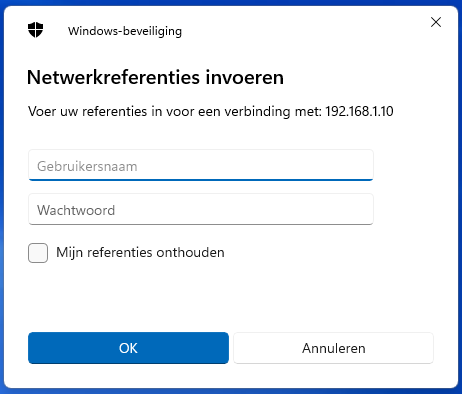Focus the Gebruikersnaam input field
The width and height of the screenshot is (462, 394).
(x=201, y=165)
